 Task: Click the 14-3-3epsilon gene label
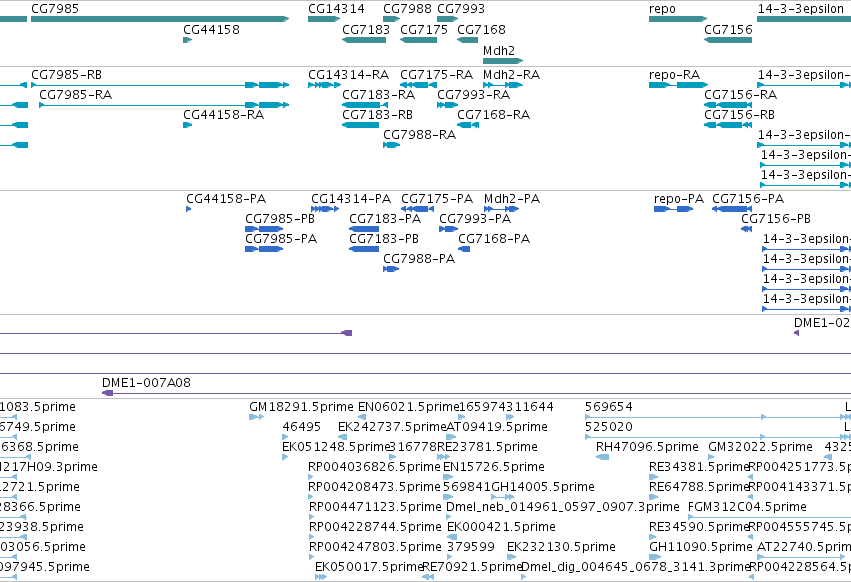[801, 9]
